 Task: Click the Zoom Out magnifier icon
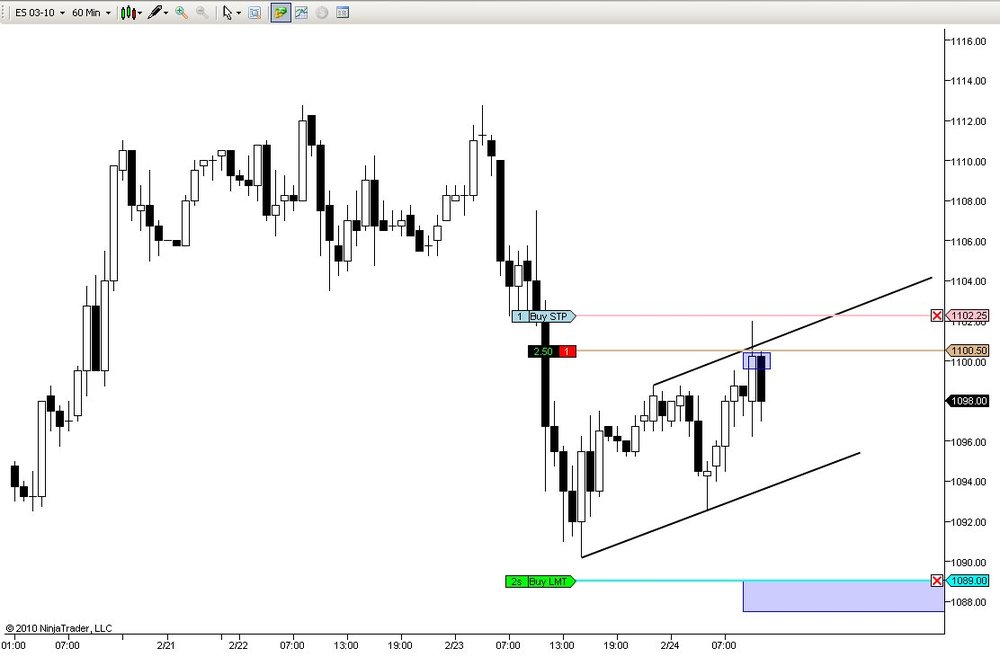[202, 12]
